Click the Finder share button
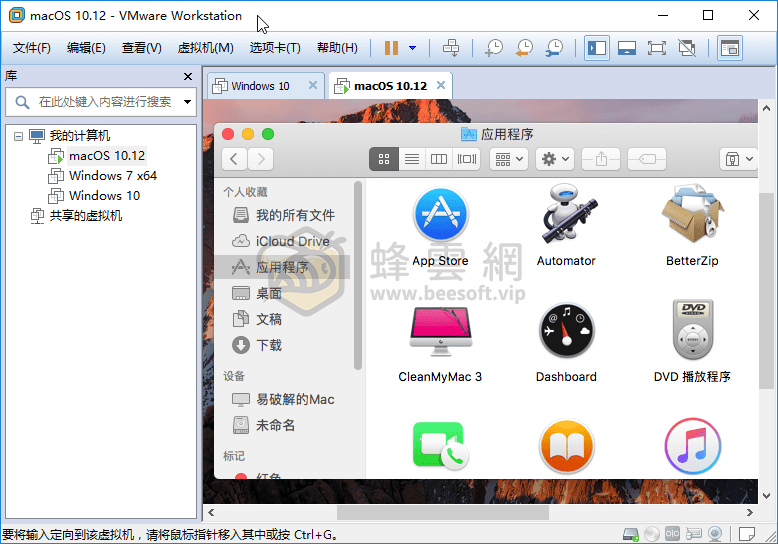The image size is (778, 544). pos(601,159)
